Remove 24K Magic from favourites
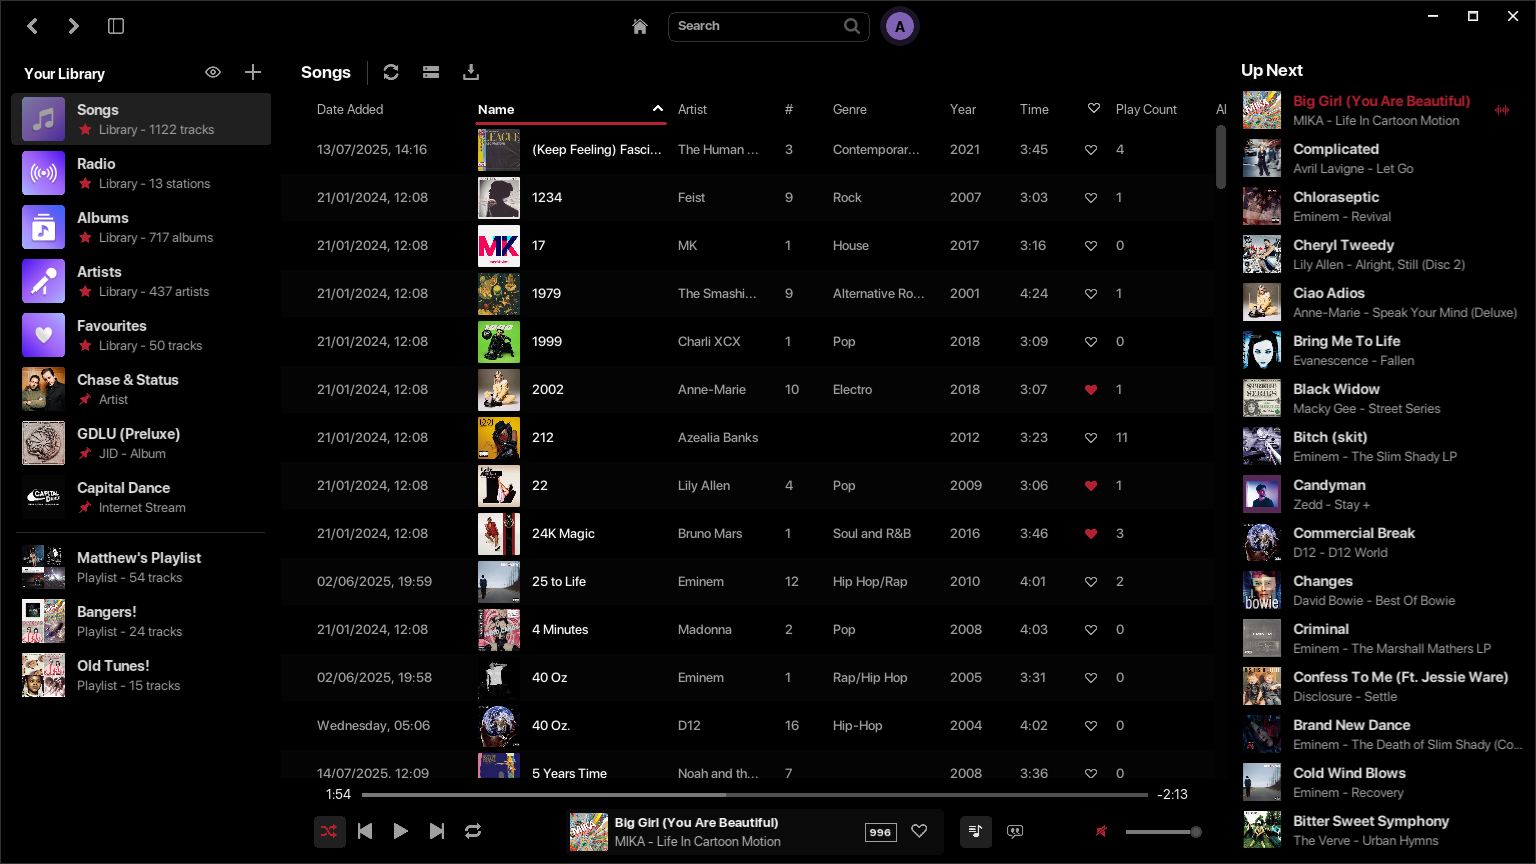1536x864 pixels. click(x=1091, y=534)
